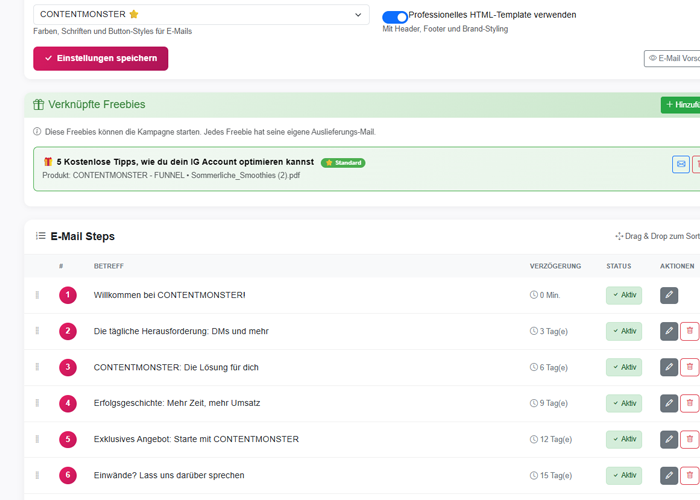The width and height of the screenshot is (700, 500).
Task: Select the 'CONTENTMONSTER: Die Lösung für dich' subject
Action: tap(176, 367)
